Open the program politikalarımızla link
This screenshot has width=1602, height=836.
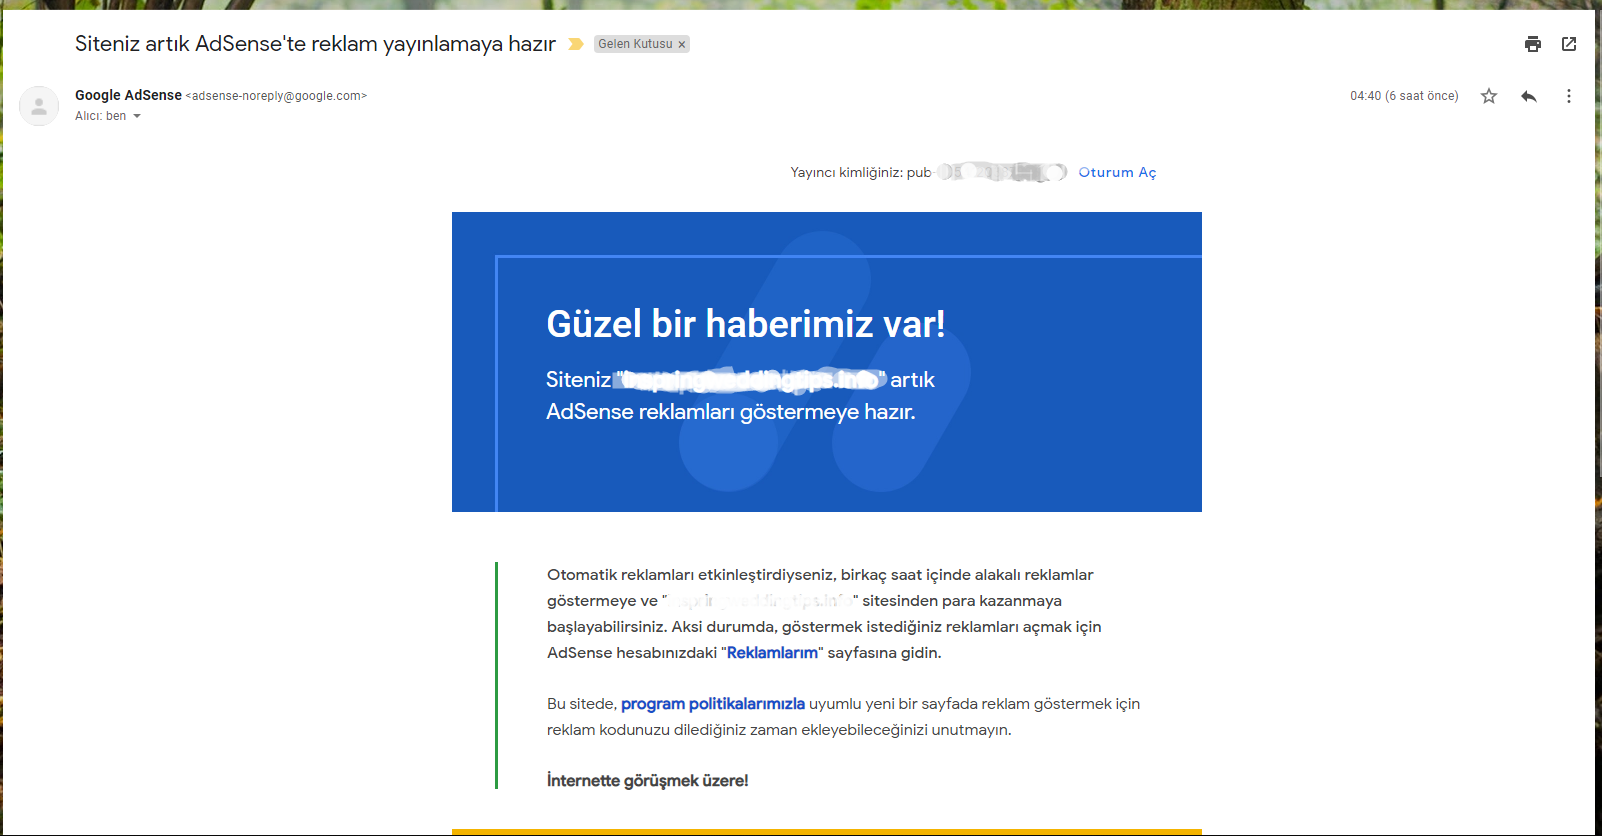[713, 704]
